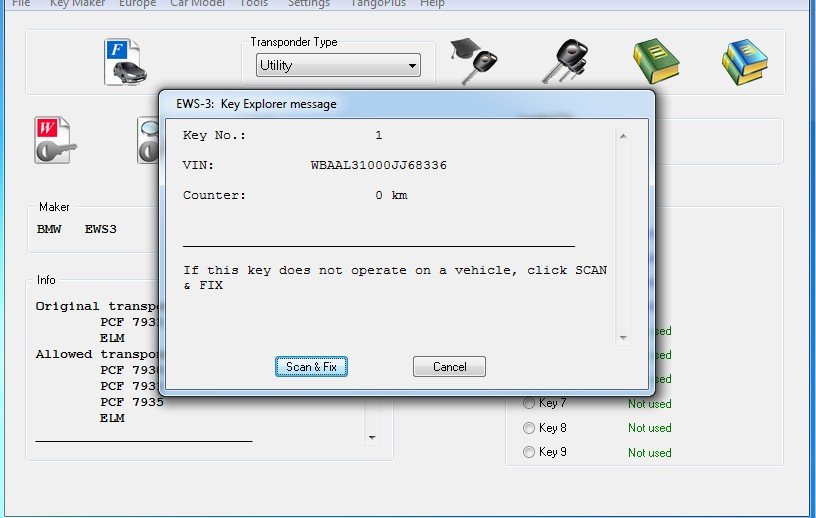Open the green book manual icon
816x518 pixels.
point(656,61)
